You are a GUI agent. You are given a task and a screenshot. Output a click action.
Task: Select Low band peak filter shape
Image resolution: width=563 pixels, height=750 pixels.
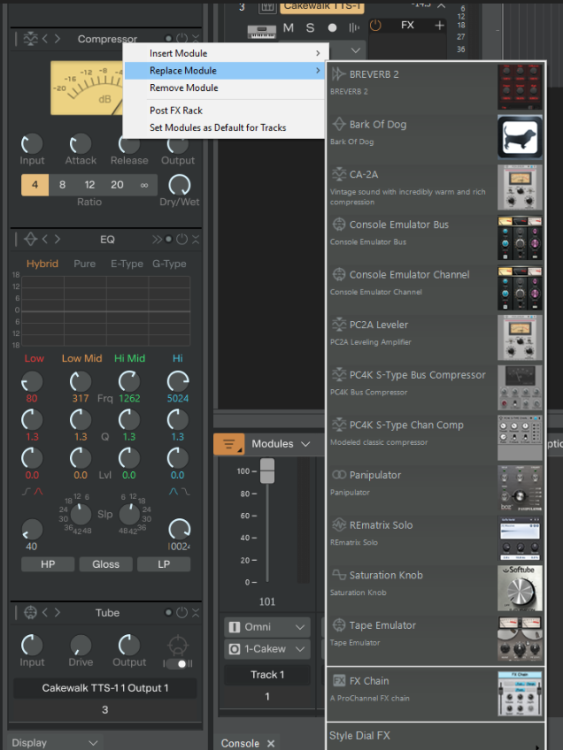pos(39,491)
